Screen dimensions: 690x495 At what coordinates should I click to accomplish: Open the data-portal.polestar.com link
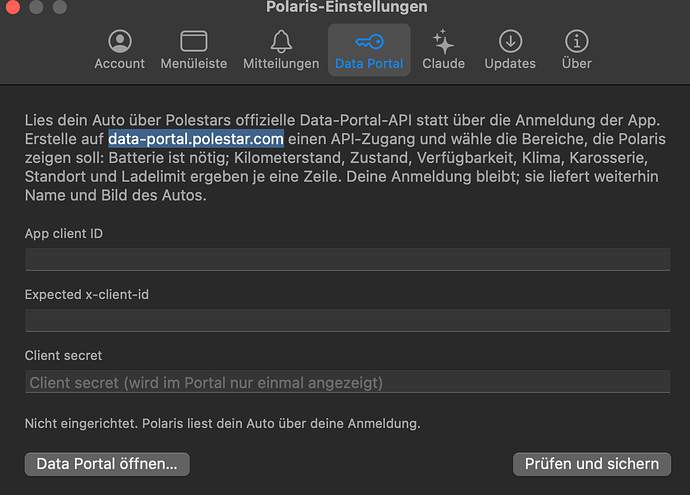click(196, 139)
